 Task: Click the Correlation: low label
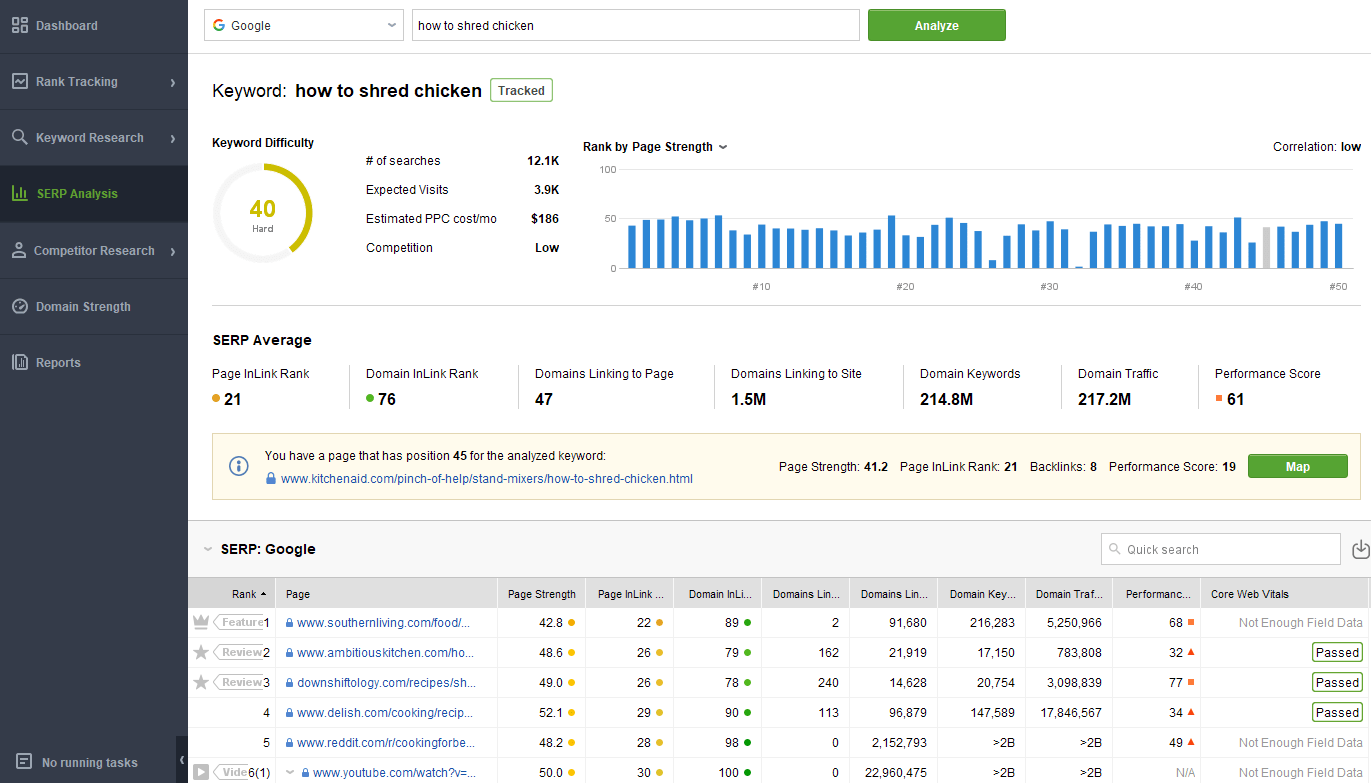coord(1316,147)
